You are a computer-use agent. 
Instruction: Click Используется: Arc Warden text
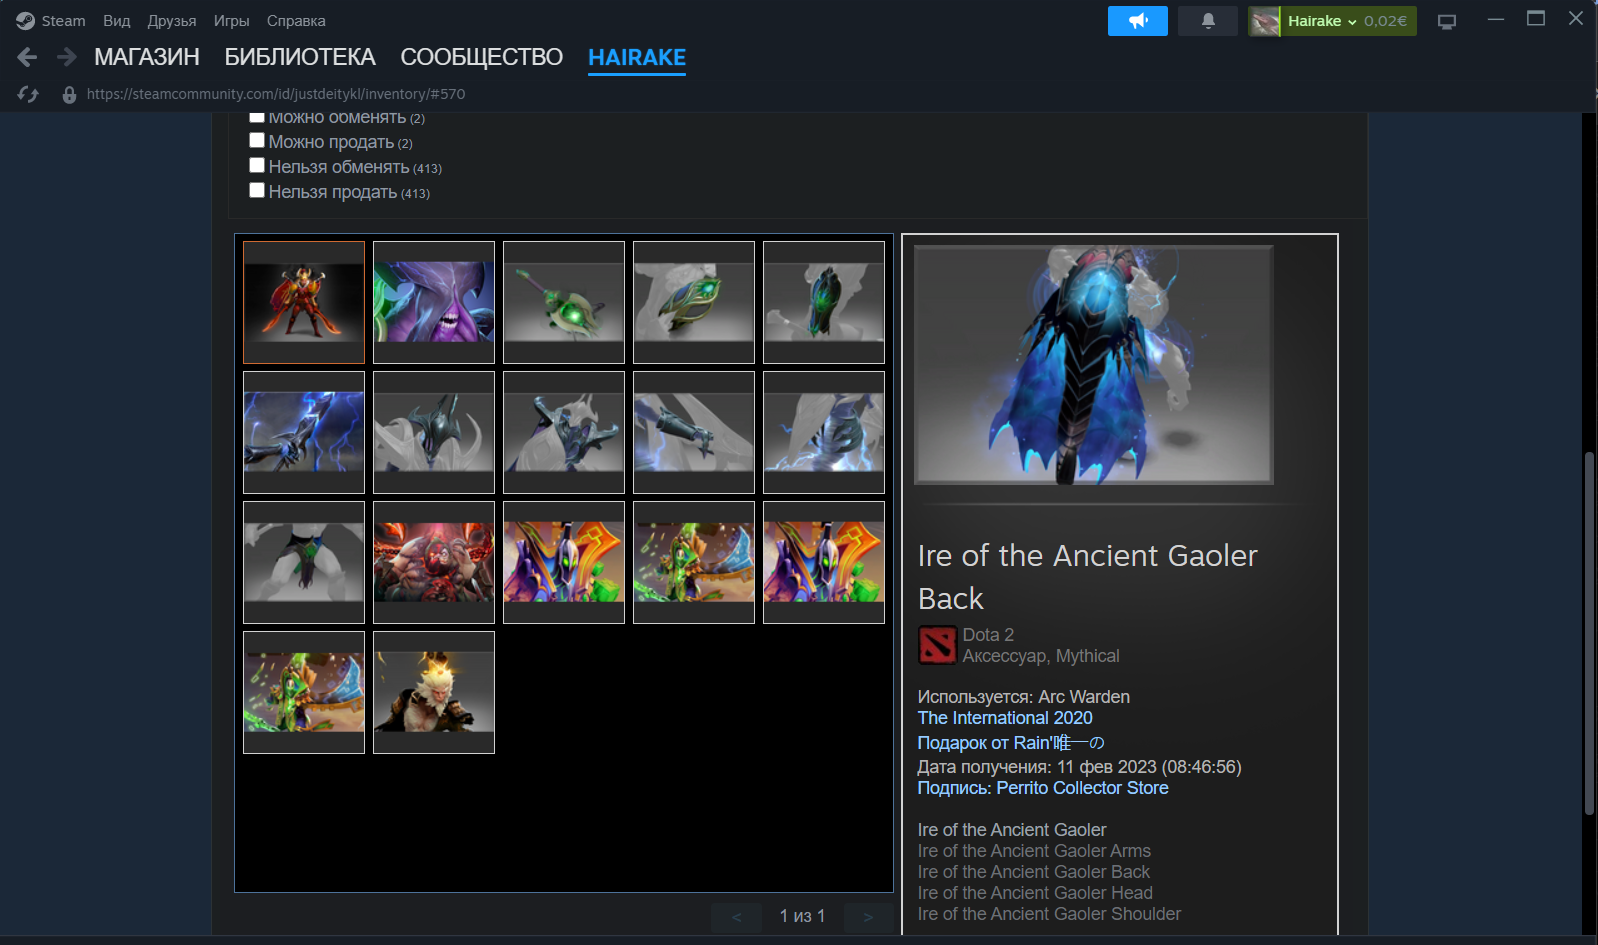click(x=1024, y=697)
